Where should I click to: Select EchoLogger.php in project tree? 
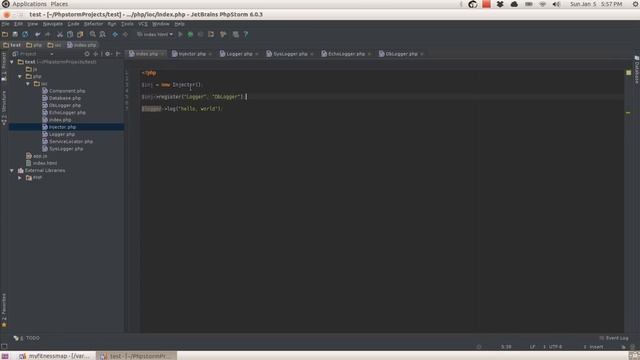point(67,113)
